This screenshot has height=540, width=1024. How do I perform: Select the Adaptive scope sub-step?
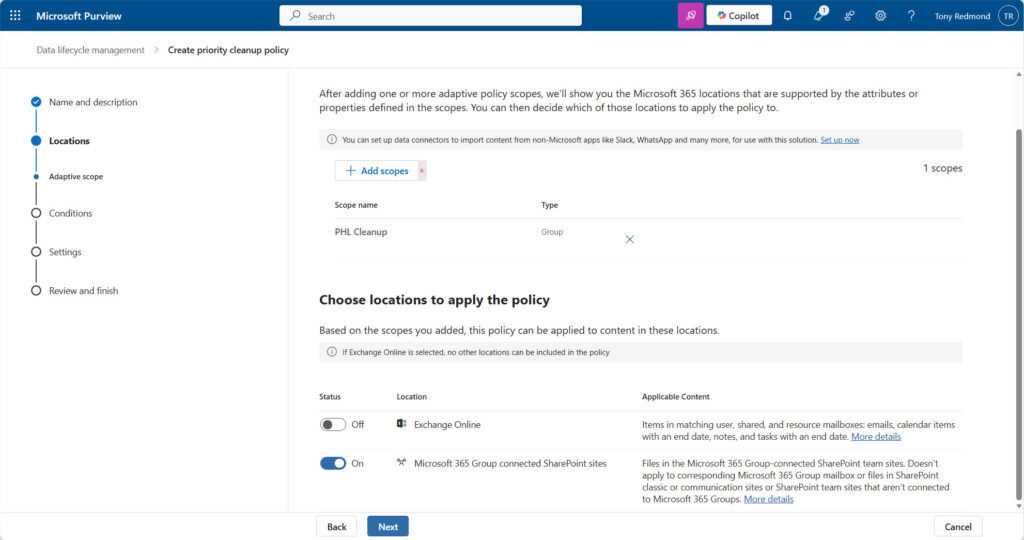point(76,176)
